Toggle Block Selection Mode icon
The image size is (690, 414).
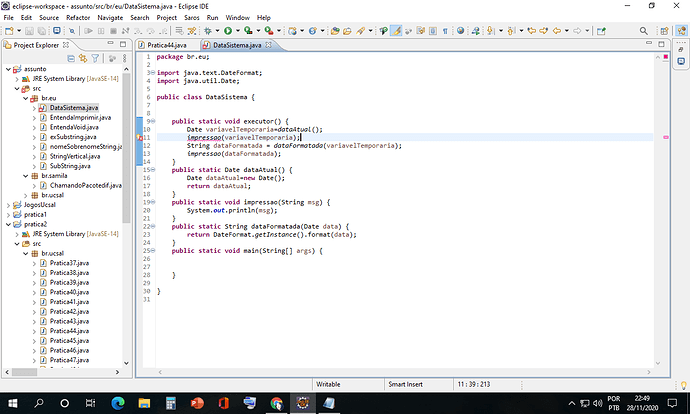pyautogui.click(x=433, y=31)
